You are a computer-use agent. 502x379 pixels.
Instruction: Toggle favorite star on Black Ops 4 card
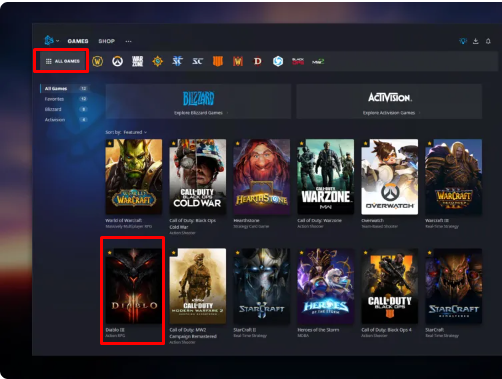tap(365, 253)
